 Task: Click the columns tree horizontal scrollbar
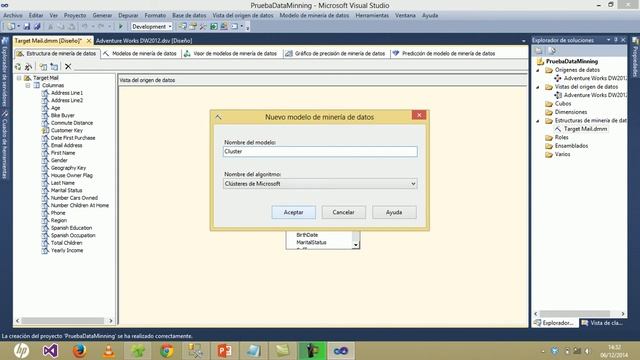[64, 321]
